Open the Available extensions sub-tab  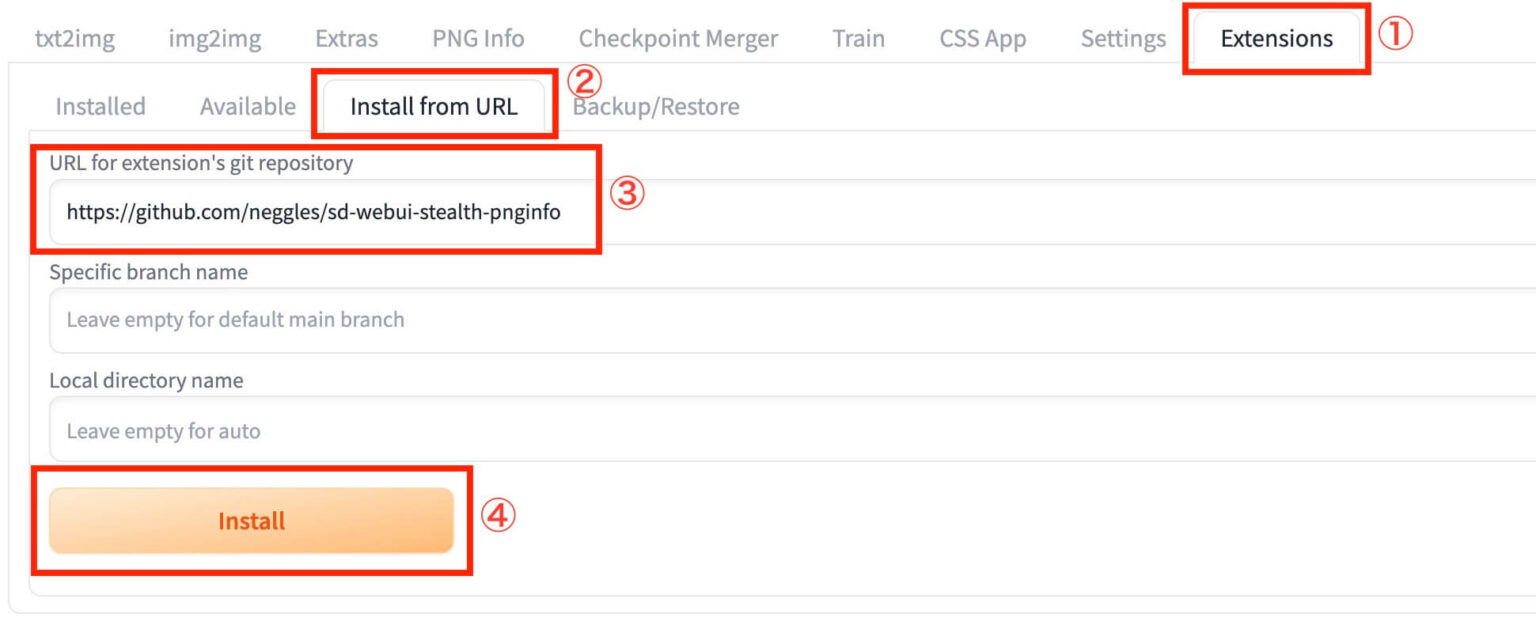247,106
